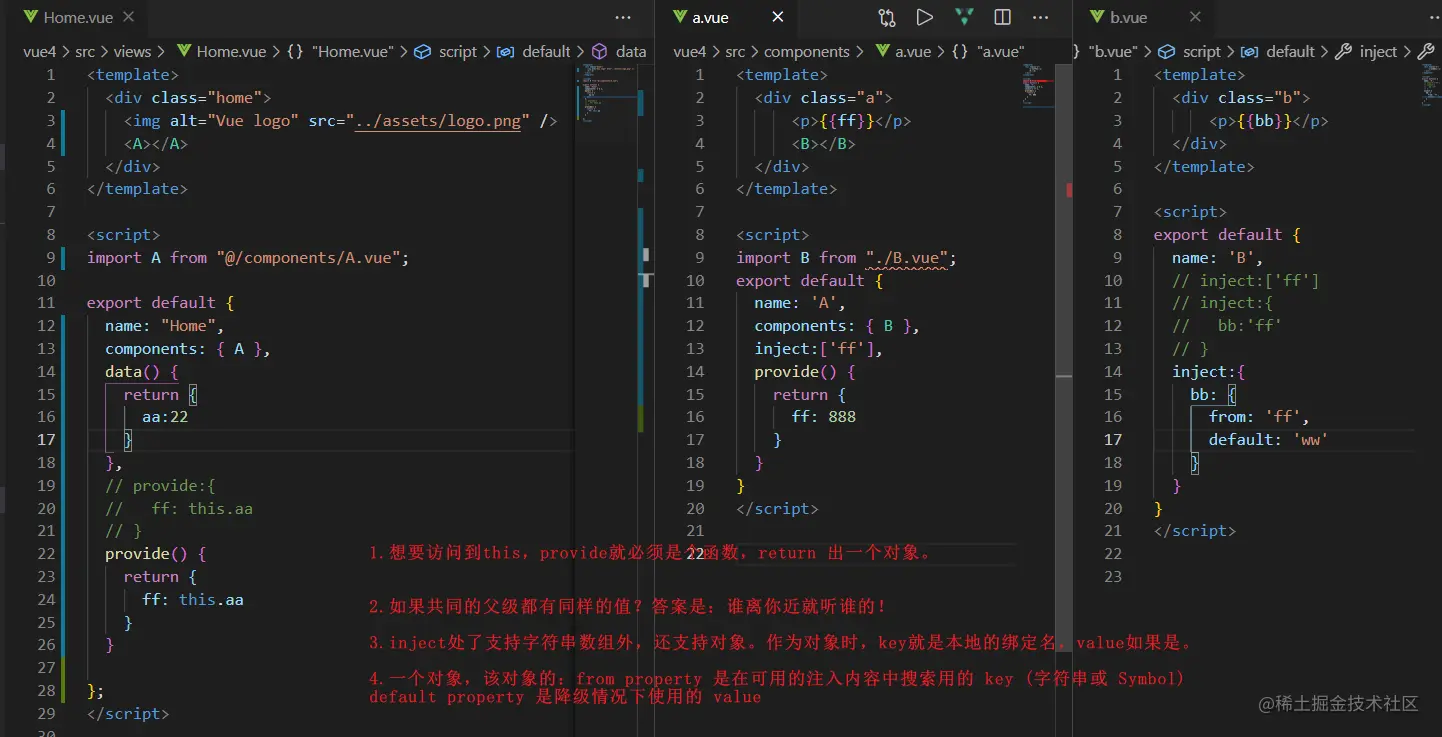Click the <A></A> tag line in Home.vue

[156, 143]
